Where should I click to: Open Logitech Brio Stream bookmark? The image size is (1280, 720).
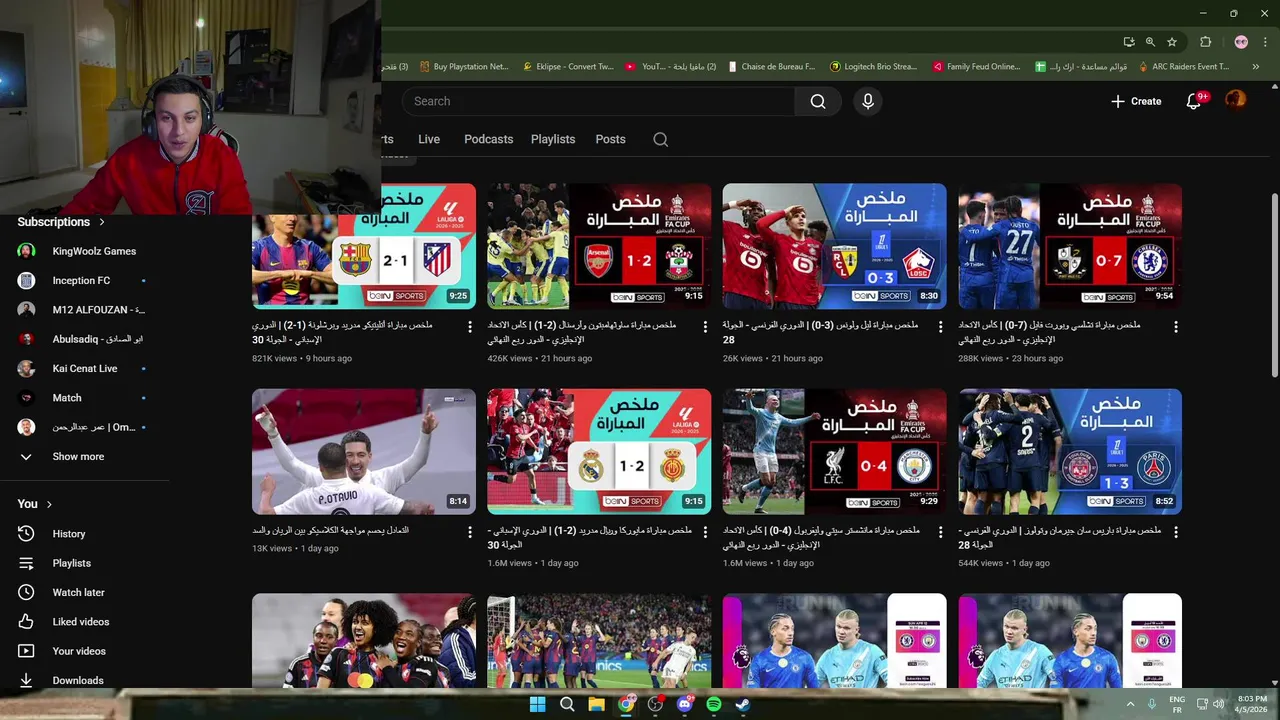point(873,67)
